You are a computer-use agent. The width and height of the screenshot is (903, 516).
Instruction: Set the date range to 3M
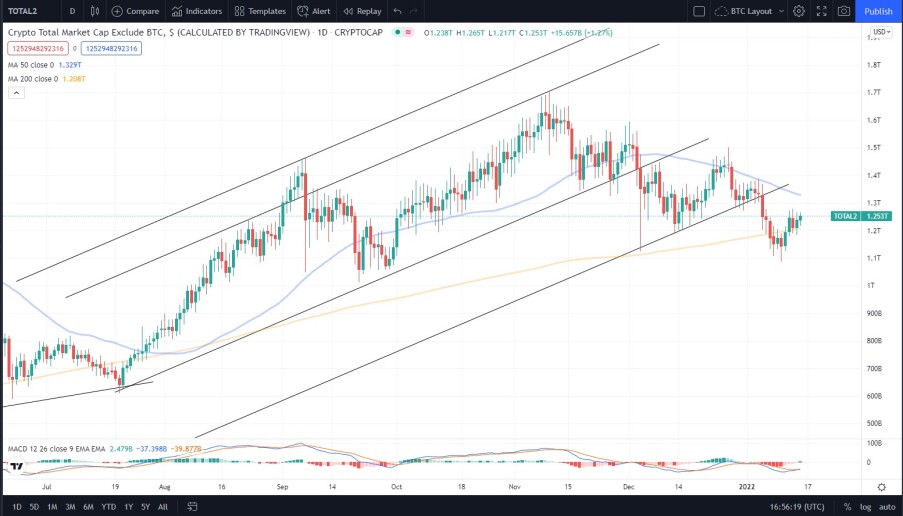coord(70,507)
